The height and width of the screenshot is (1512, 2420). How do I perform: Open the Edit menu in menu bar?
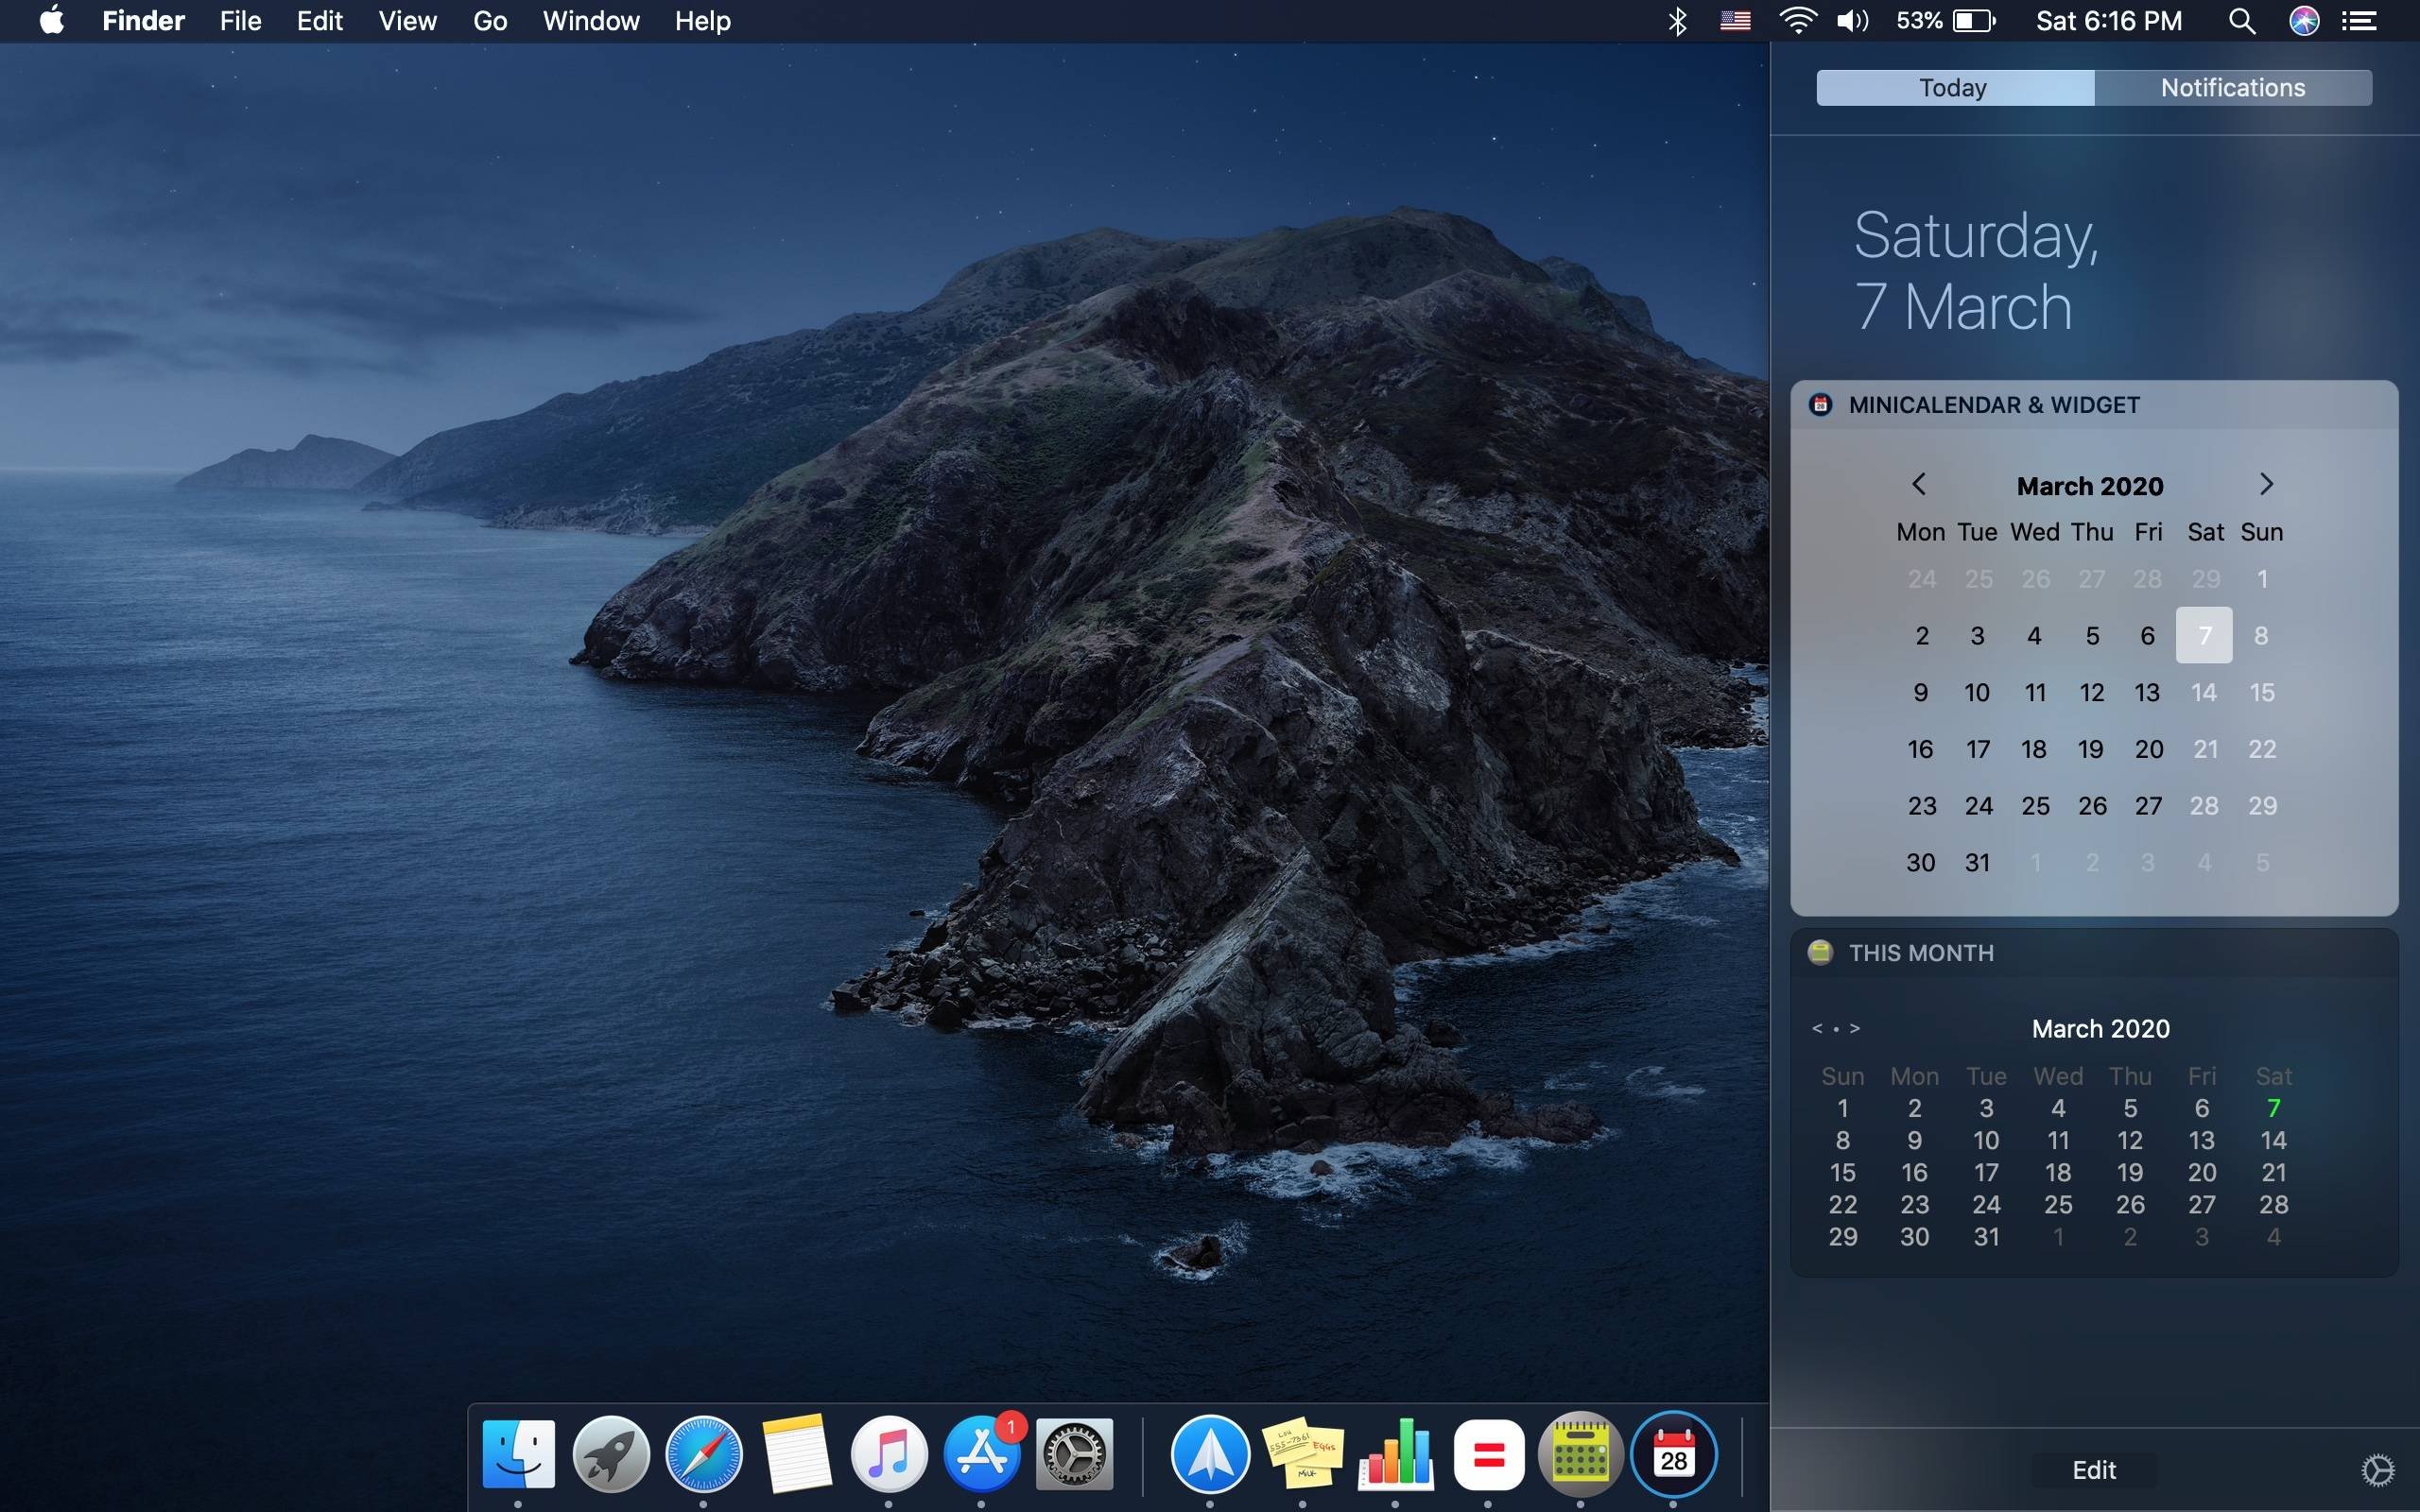320,21
